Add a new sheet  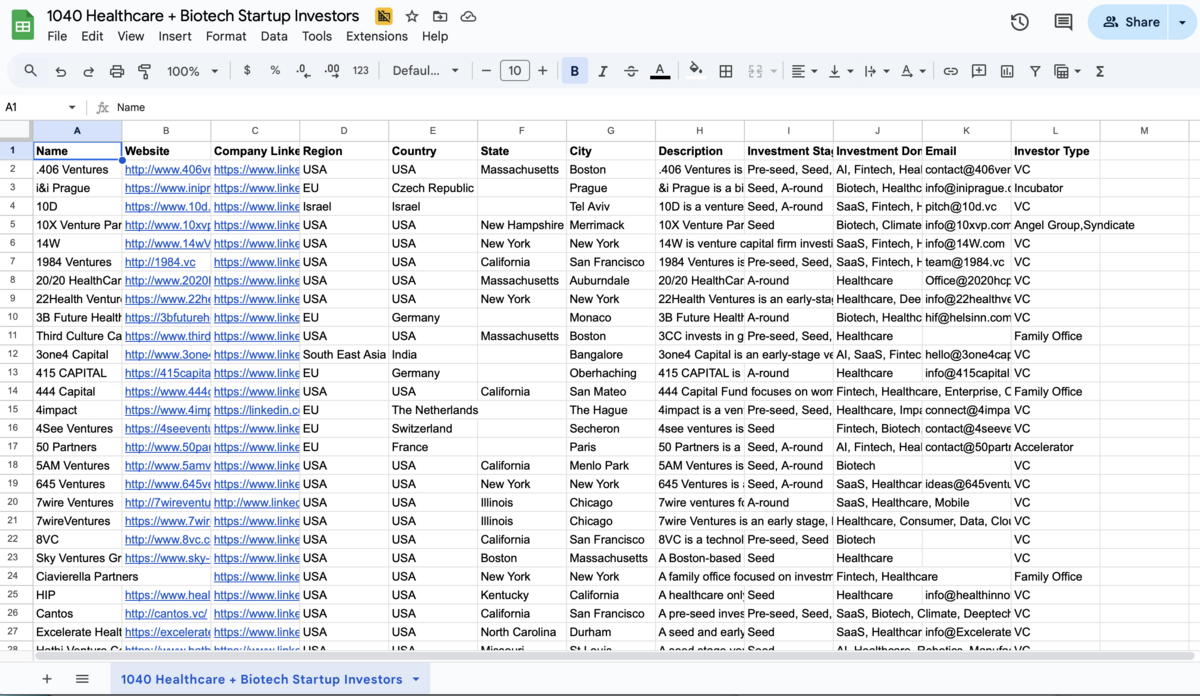pos(46,678)
